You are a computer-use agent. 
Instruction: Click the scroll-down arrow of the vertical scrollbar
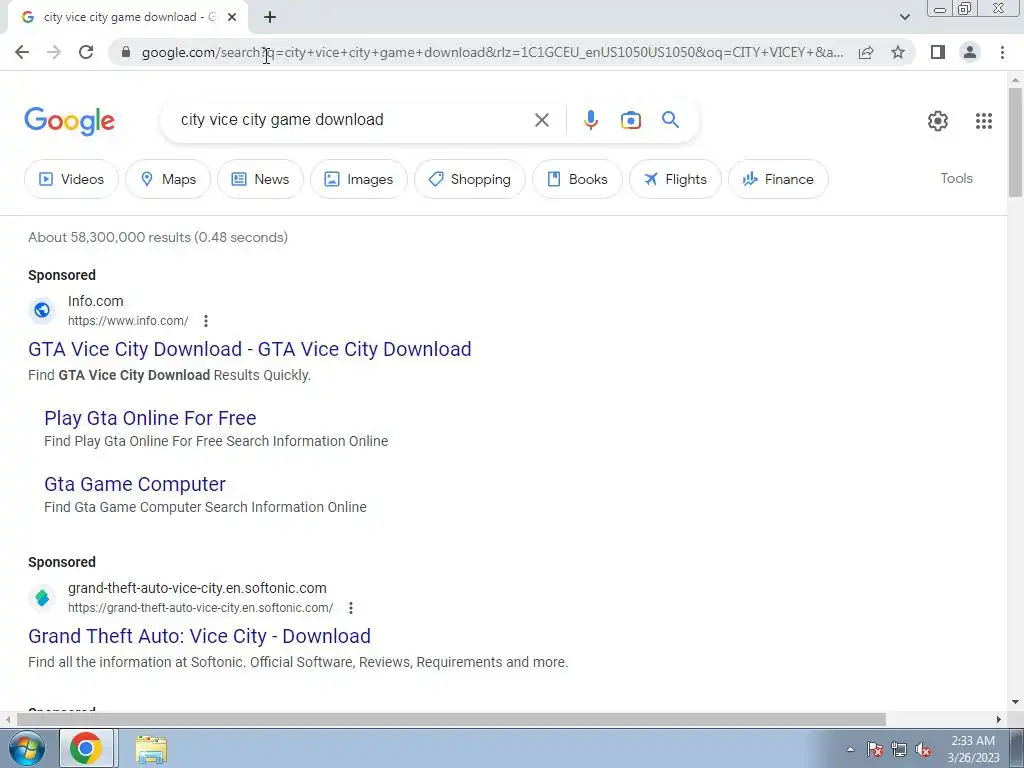pos(1015,702)
